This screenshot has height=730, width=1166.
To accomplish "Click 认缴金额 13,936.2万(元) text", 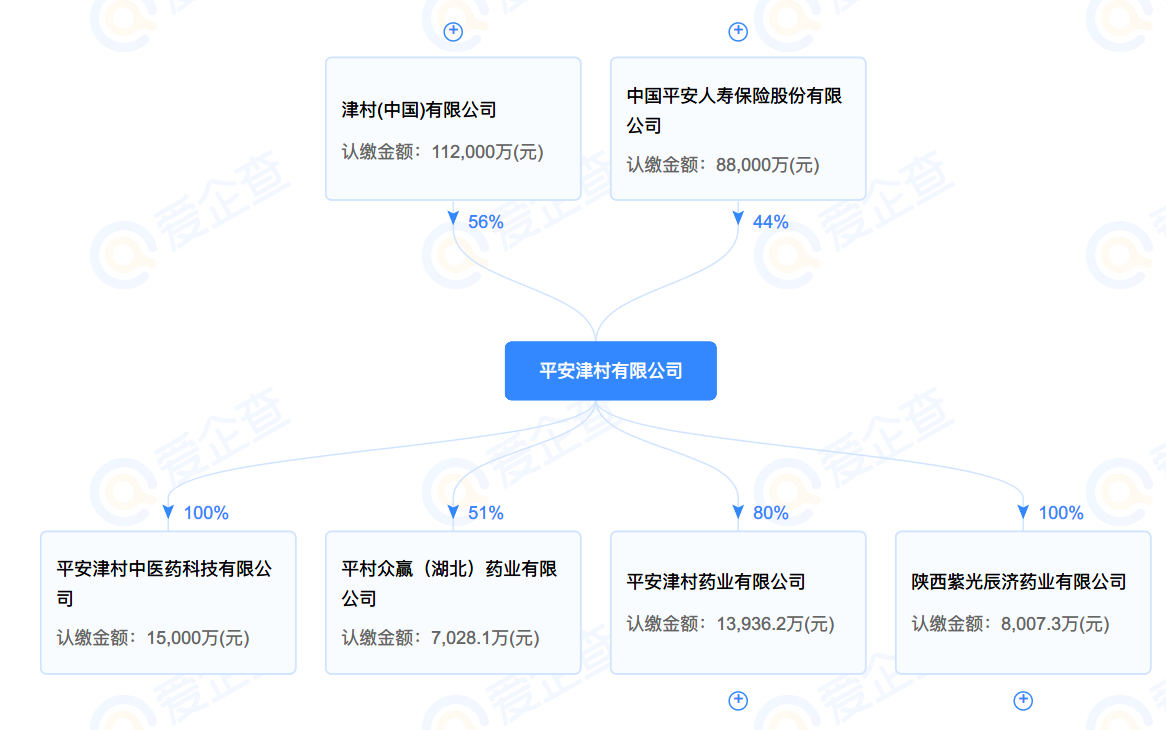I will pos(730,624).
